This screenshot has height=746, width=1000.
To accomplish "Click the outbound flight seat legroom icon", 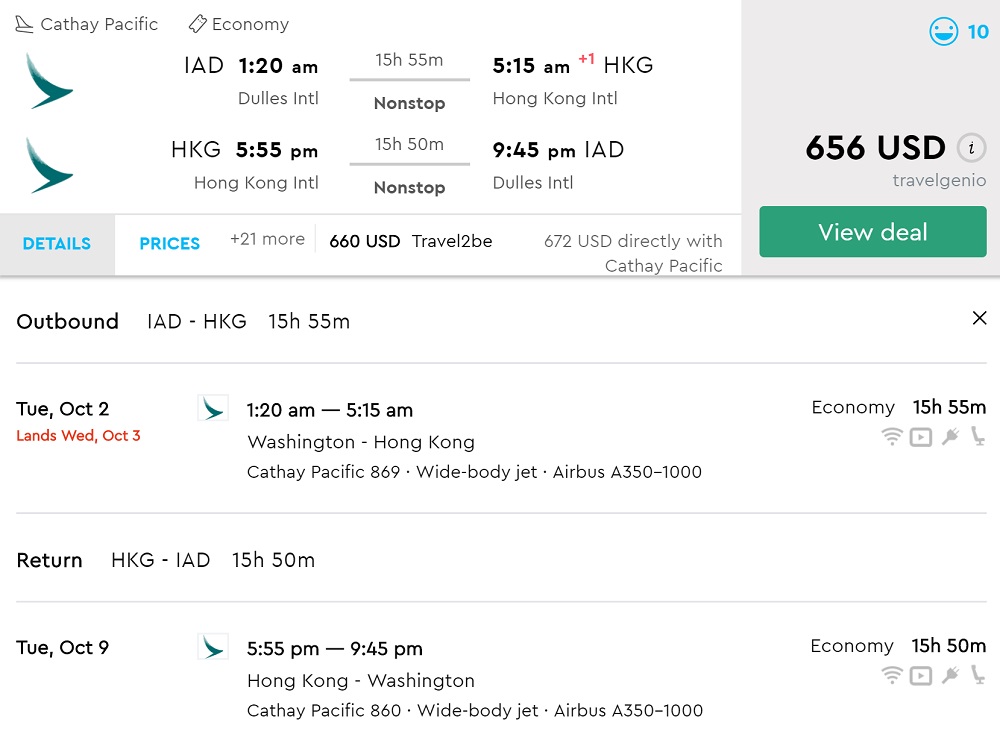I will tap(978, 436).
